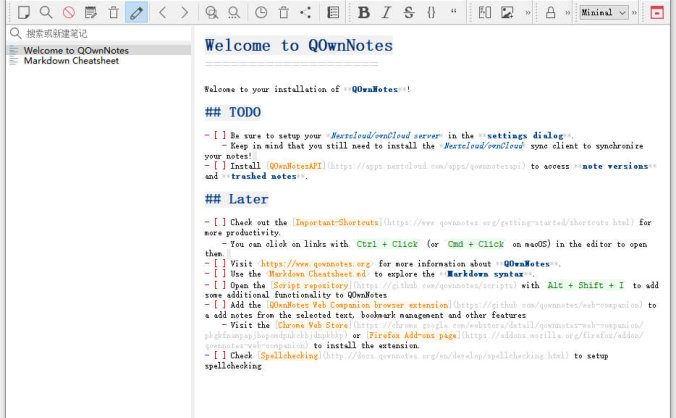This screenshot has width=676, height=418.
Task: Open find text in note magnifier icon
Action: coord(211,12)
